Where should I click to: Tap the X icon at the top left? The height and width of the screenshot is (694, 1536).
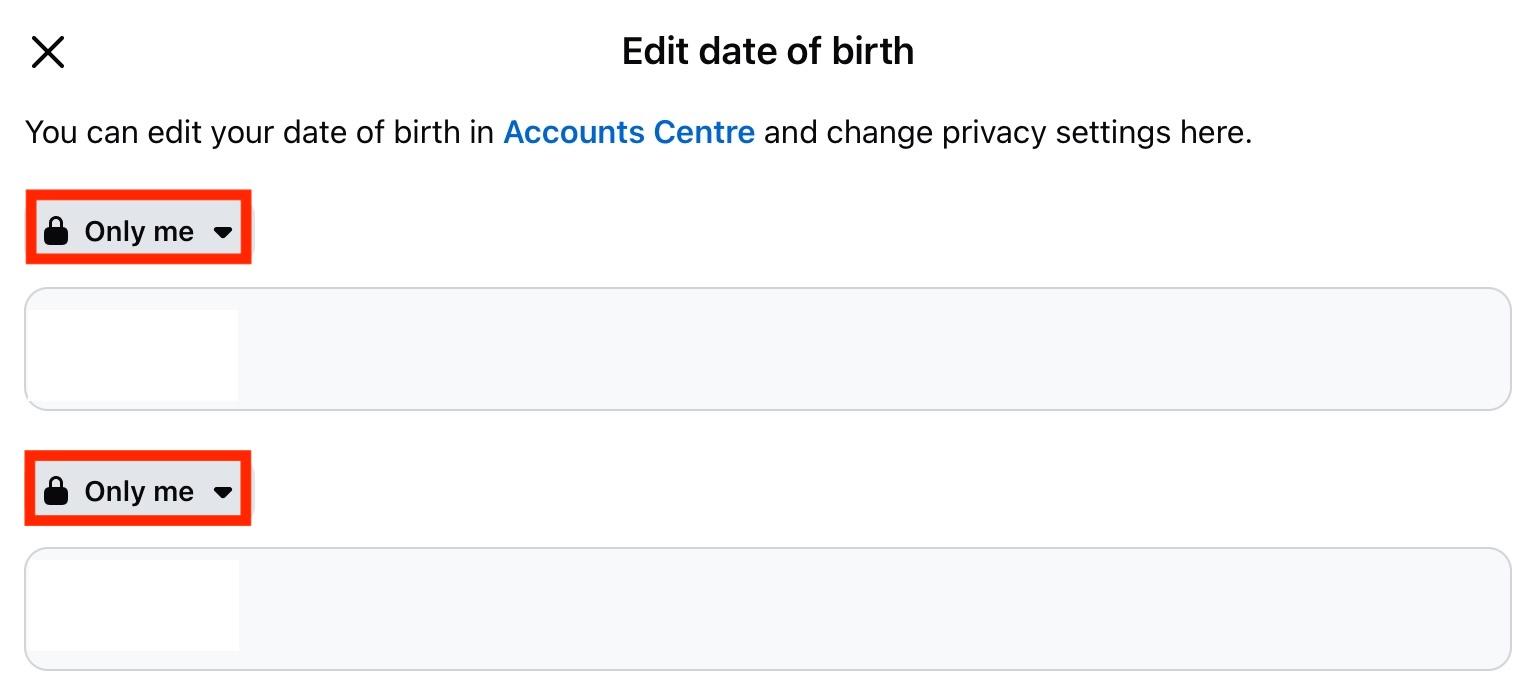click(48, 52)
